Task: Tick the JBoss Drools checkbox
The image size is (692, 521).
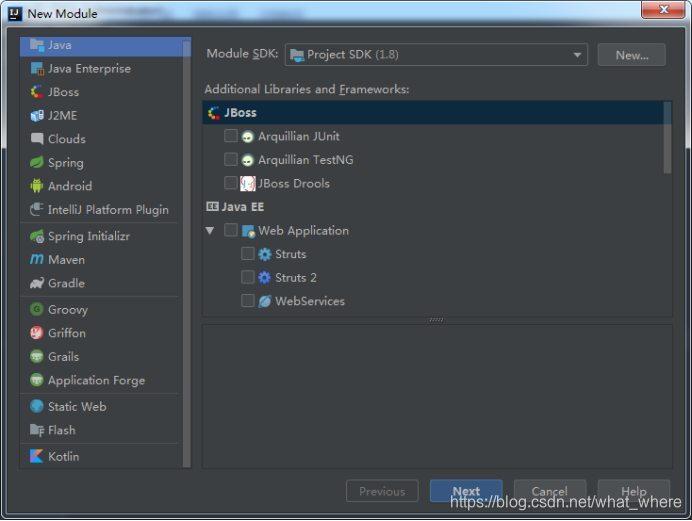Action: pos(231,183)
